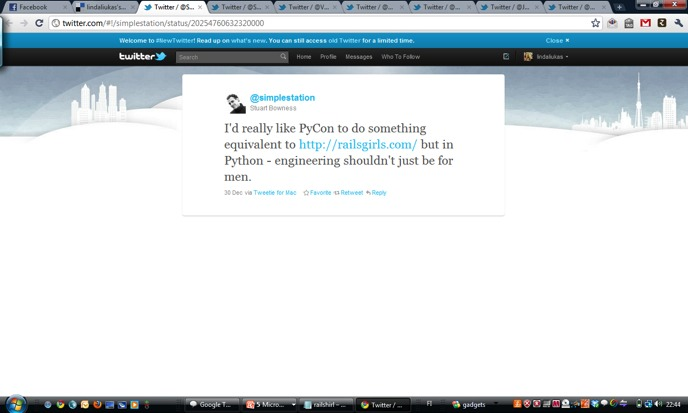Click the lindaliukas account avatar
Screen dimensions: 688x413
point(528,56)
